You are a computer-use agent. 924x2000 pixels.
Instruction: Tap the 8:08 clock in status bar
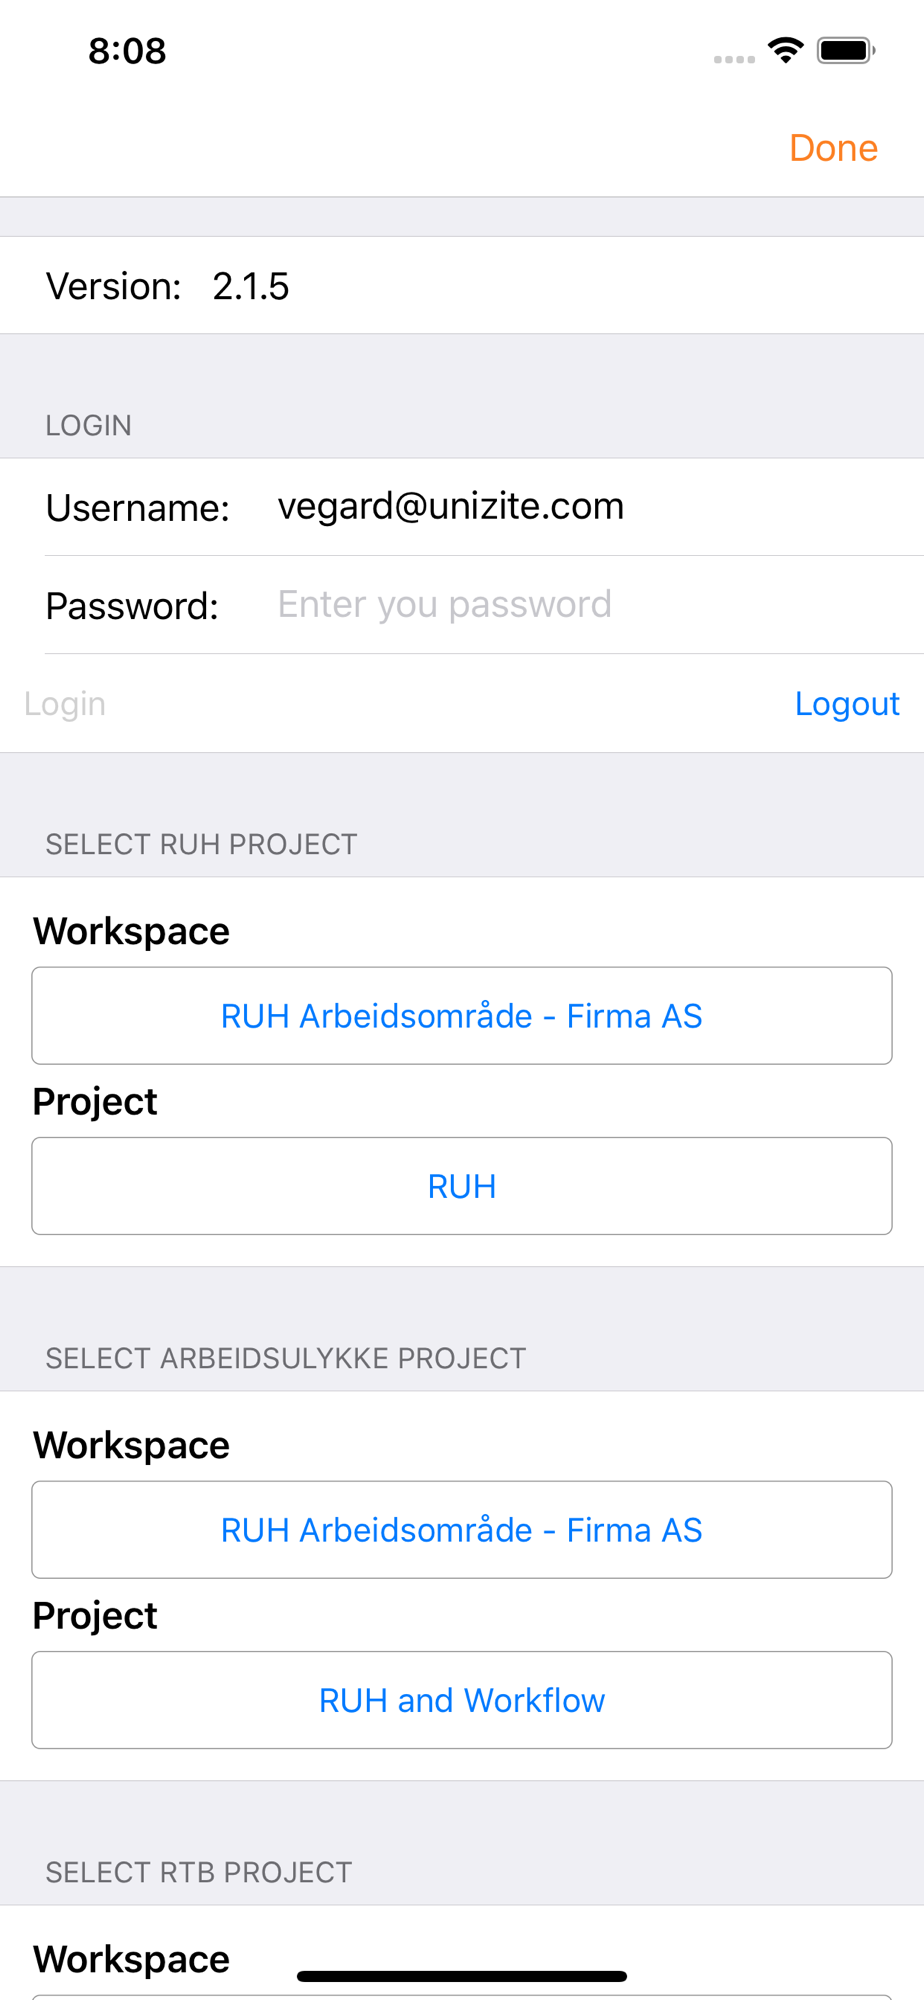(127, 51)
